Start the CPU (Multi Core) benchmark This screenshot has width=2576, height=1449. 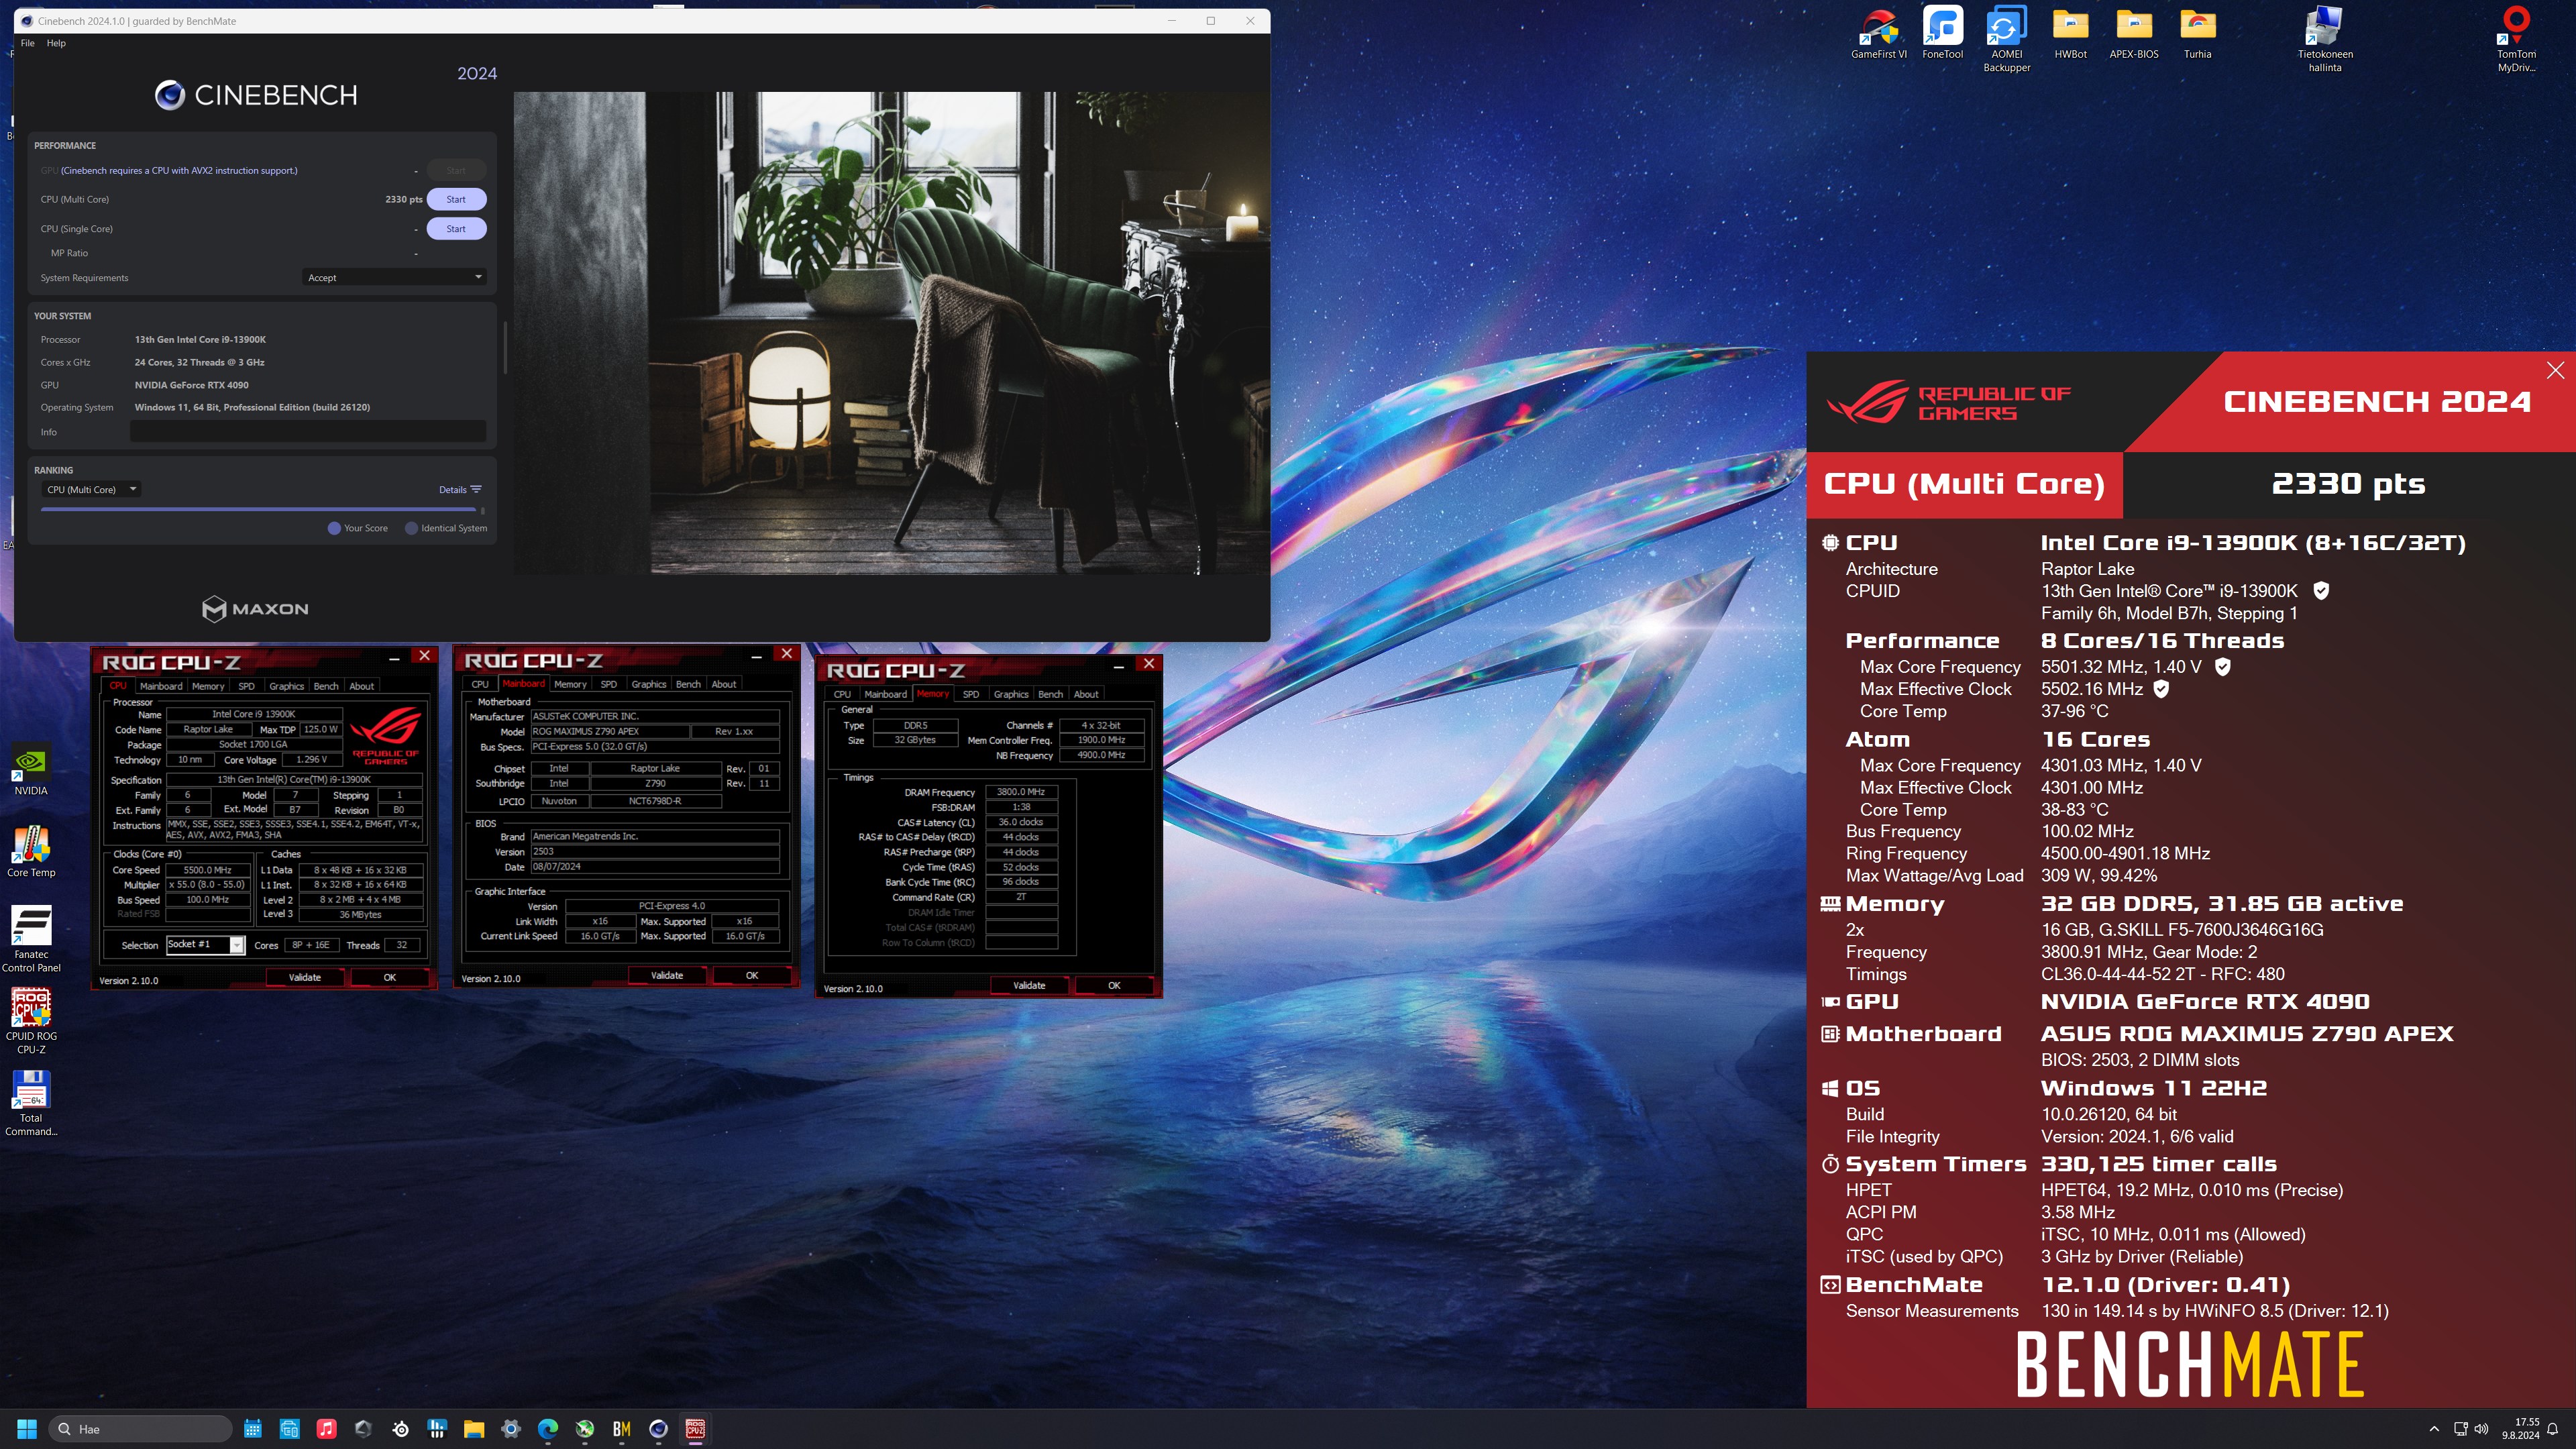coord(456,199)
